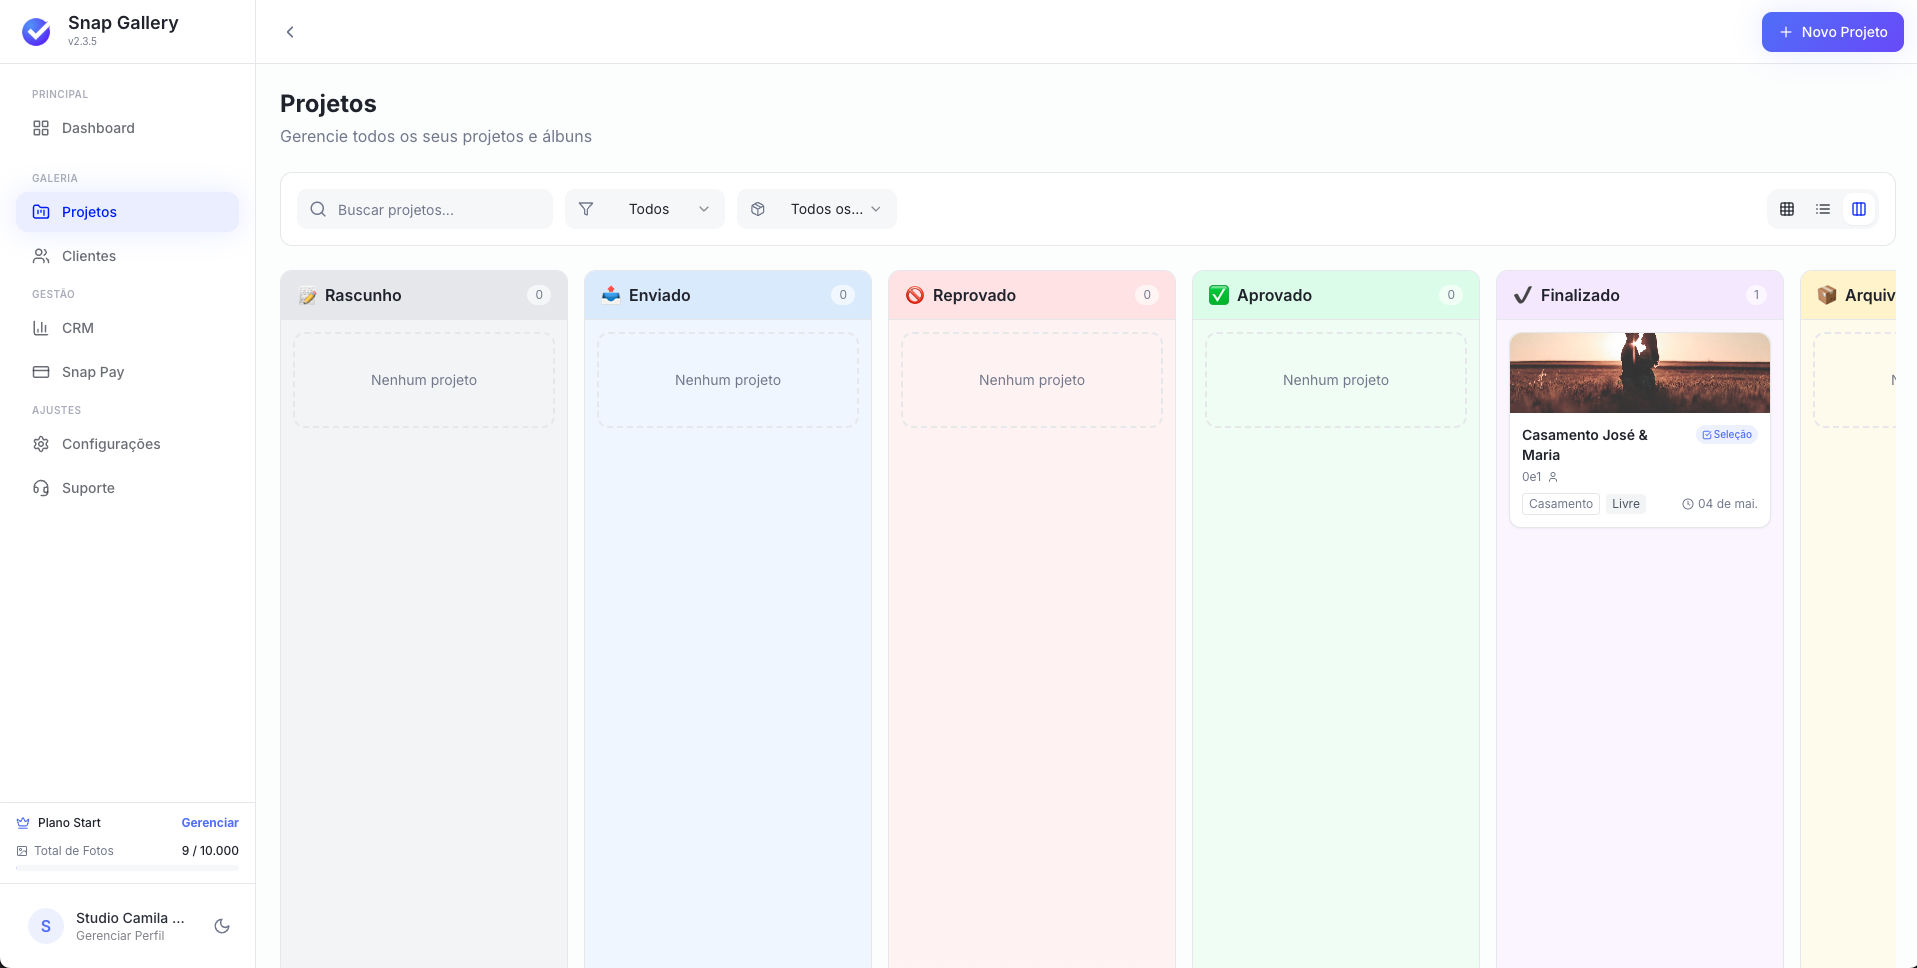Open Configurações settings page
Image resolution: width=1917 pixels, height=968 pixels.
(127, 444)
